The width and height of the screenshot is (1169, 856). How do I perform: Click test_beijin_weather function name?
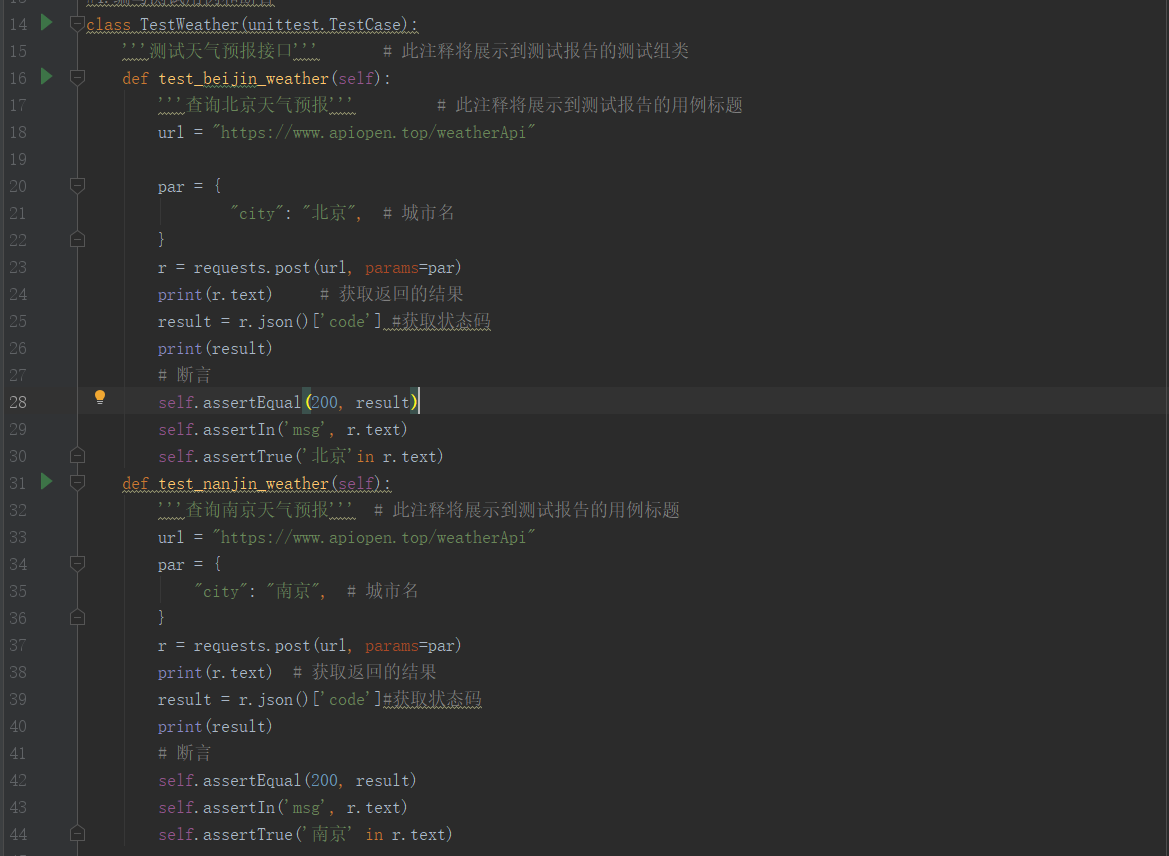pos(243,79)
